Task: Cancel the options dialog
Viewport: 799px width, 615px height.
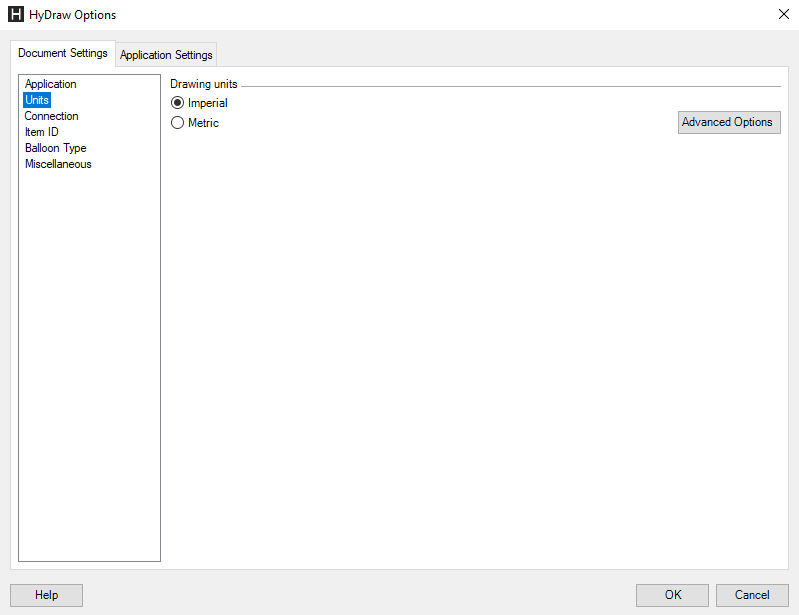Action: (752, 595)
